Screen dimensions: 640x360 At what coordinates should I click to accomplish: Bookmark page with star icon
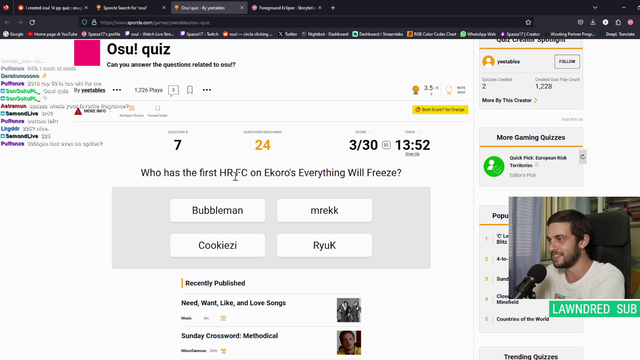point(528,22)
